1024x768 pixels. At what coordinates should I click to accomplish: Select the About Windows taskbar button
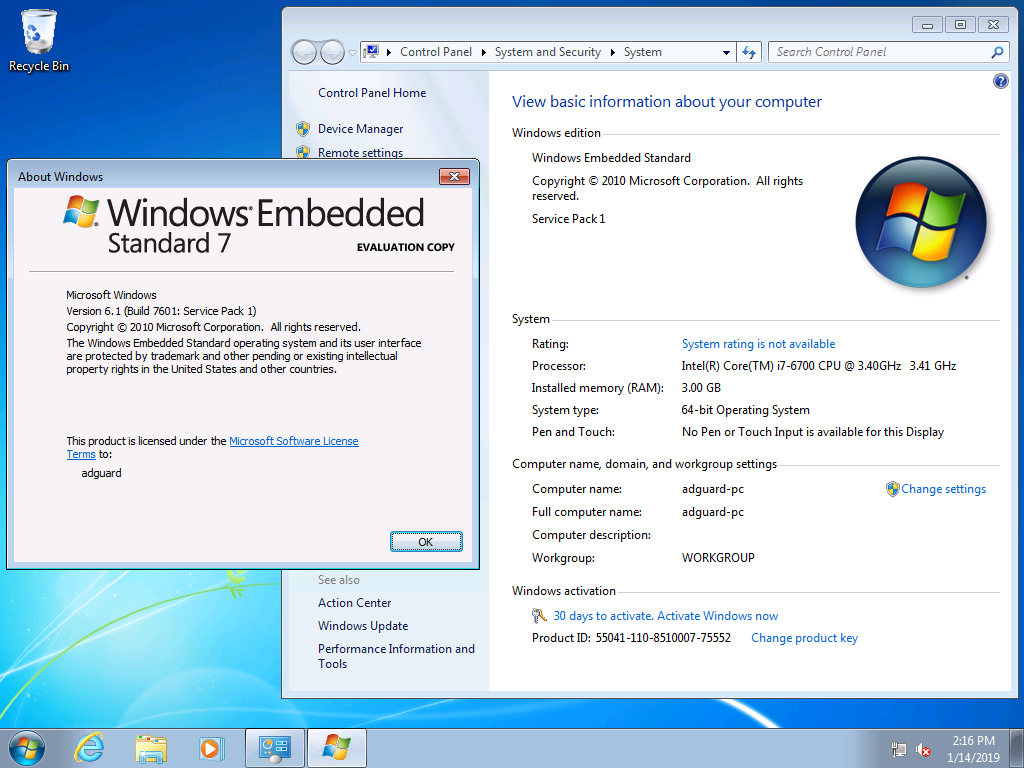pos(336,748)
